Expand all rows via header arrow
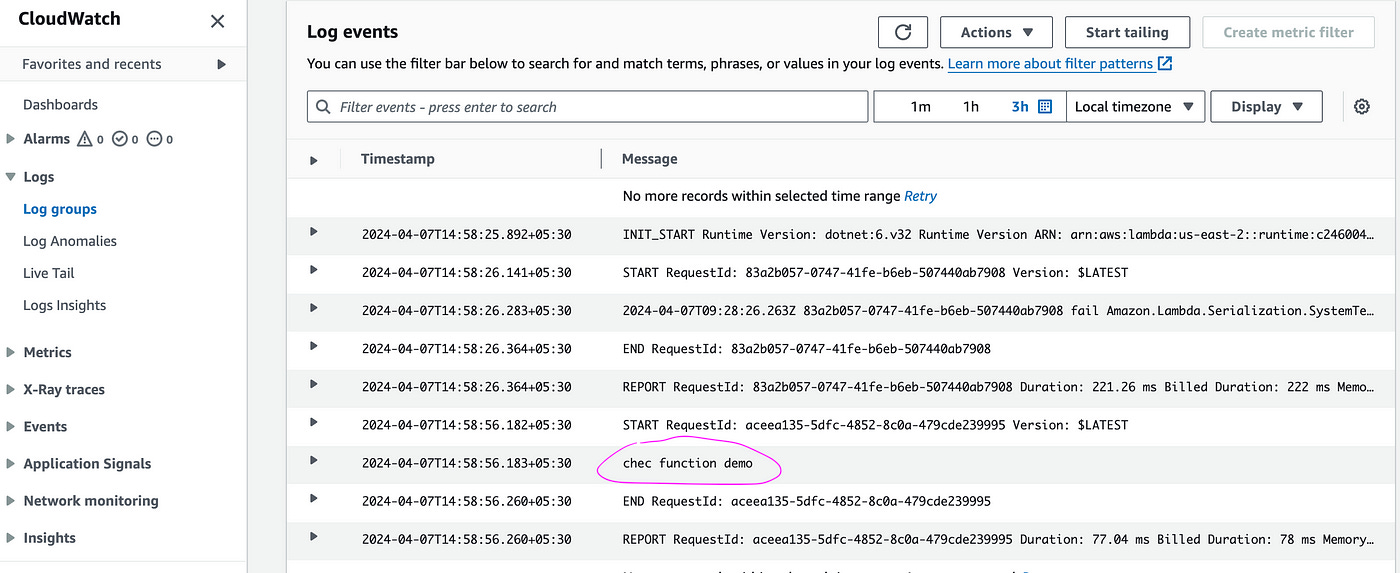Viewport: 1400px width, 573px height. (x=313, y=160)
